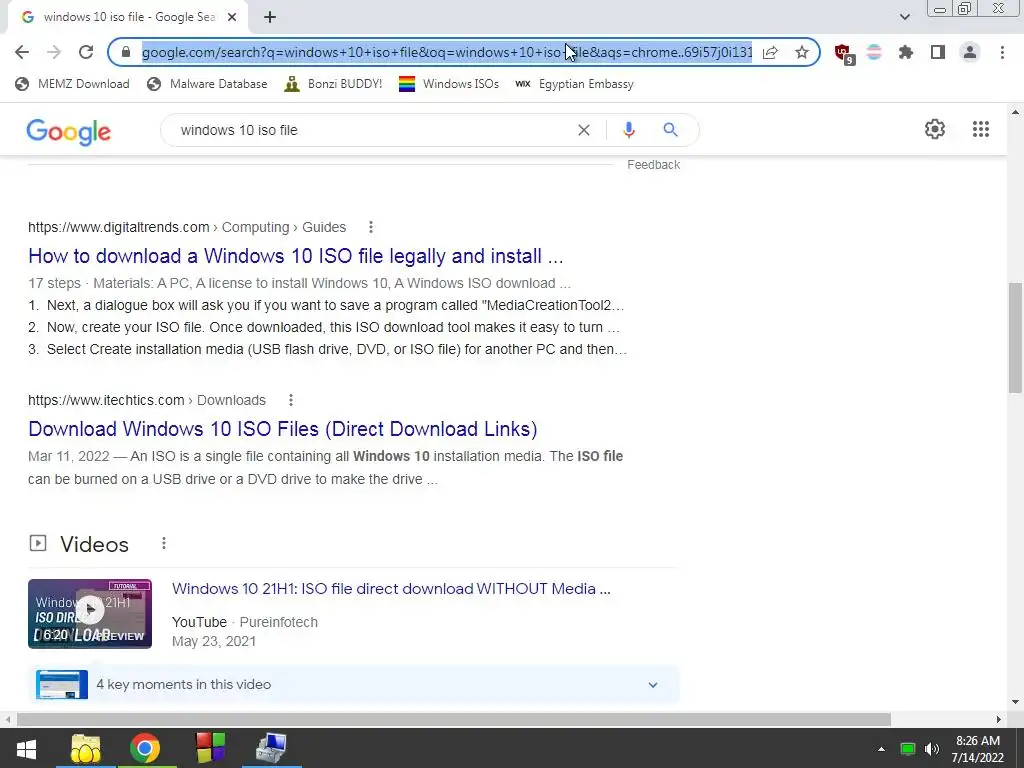The height and width of the screenshot is (768, 1024).
Task: Reload the current page
Action: tap(86, 52)
